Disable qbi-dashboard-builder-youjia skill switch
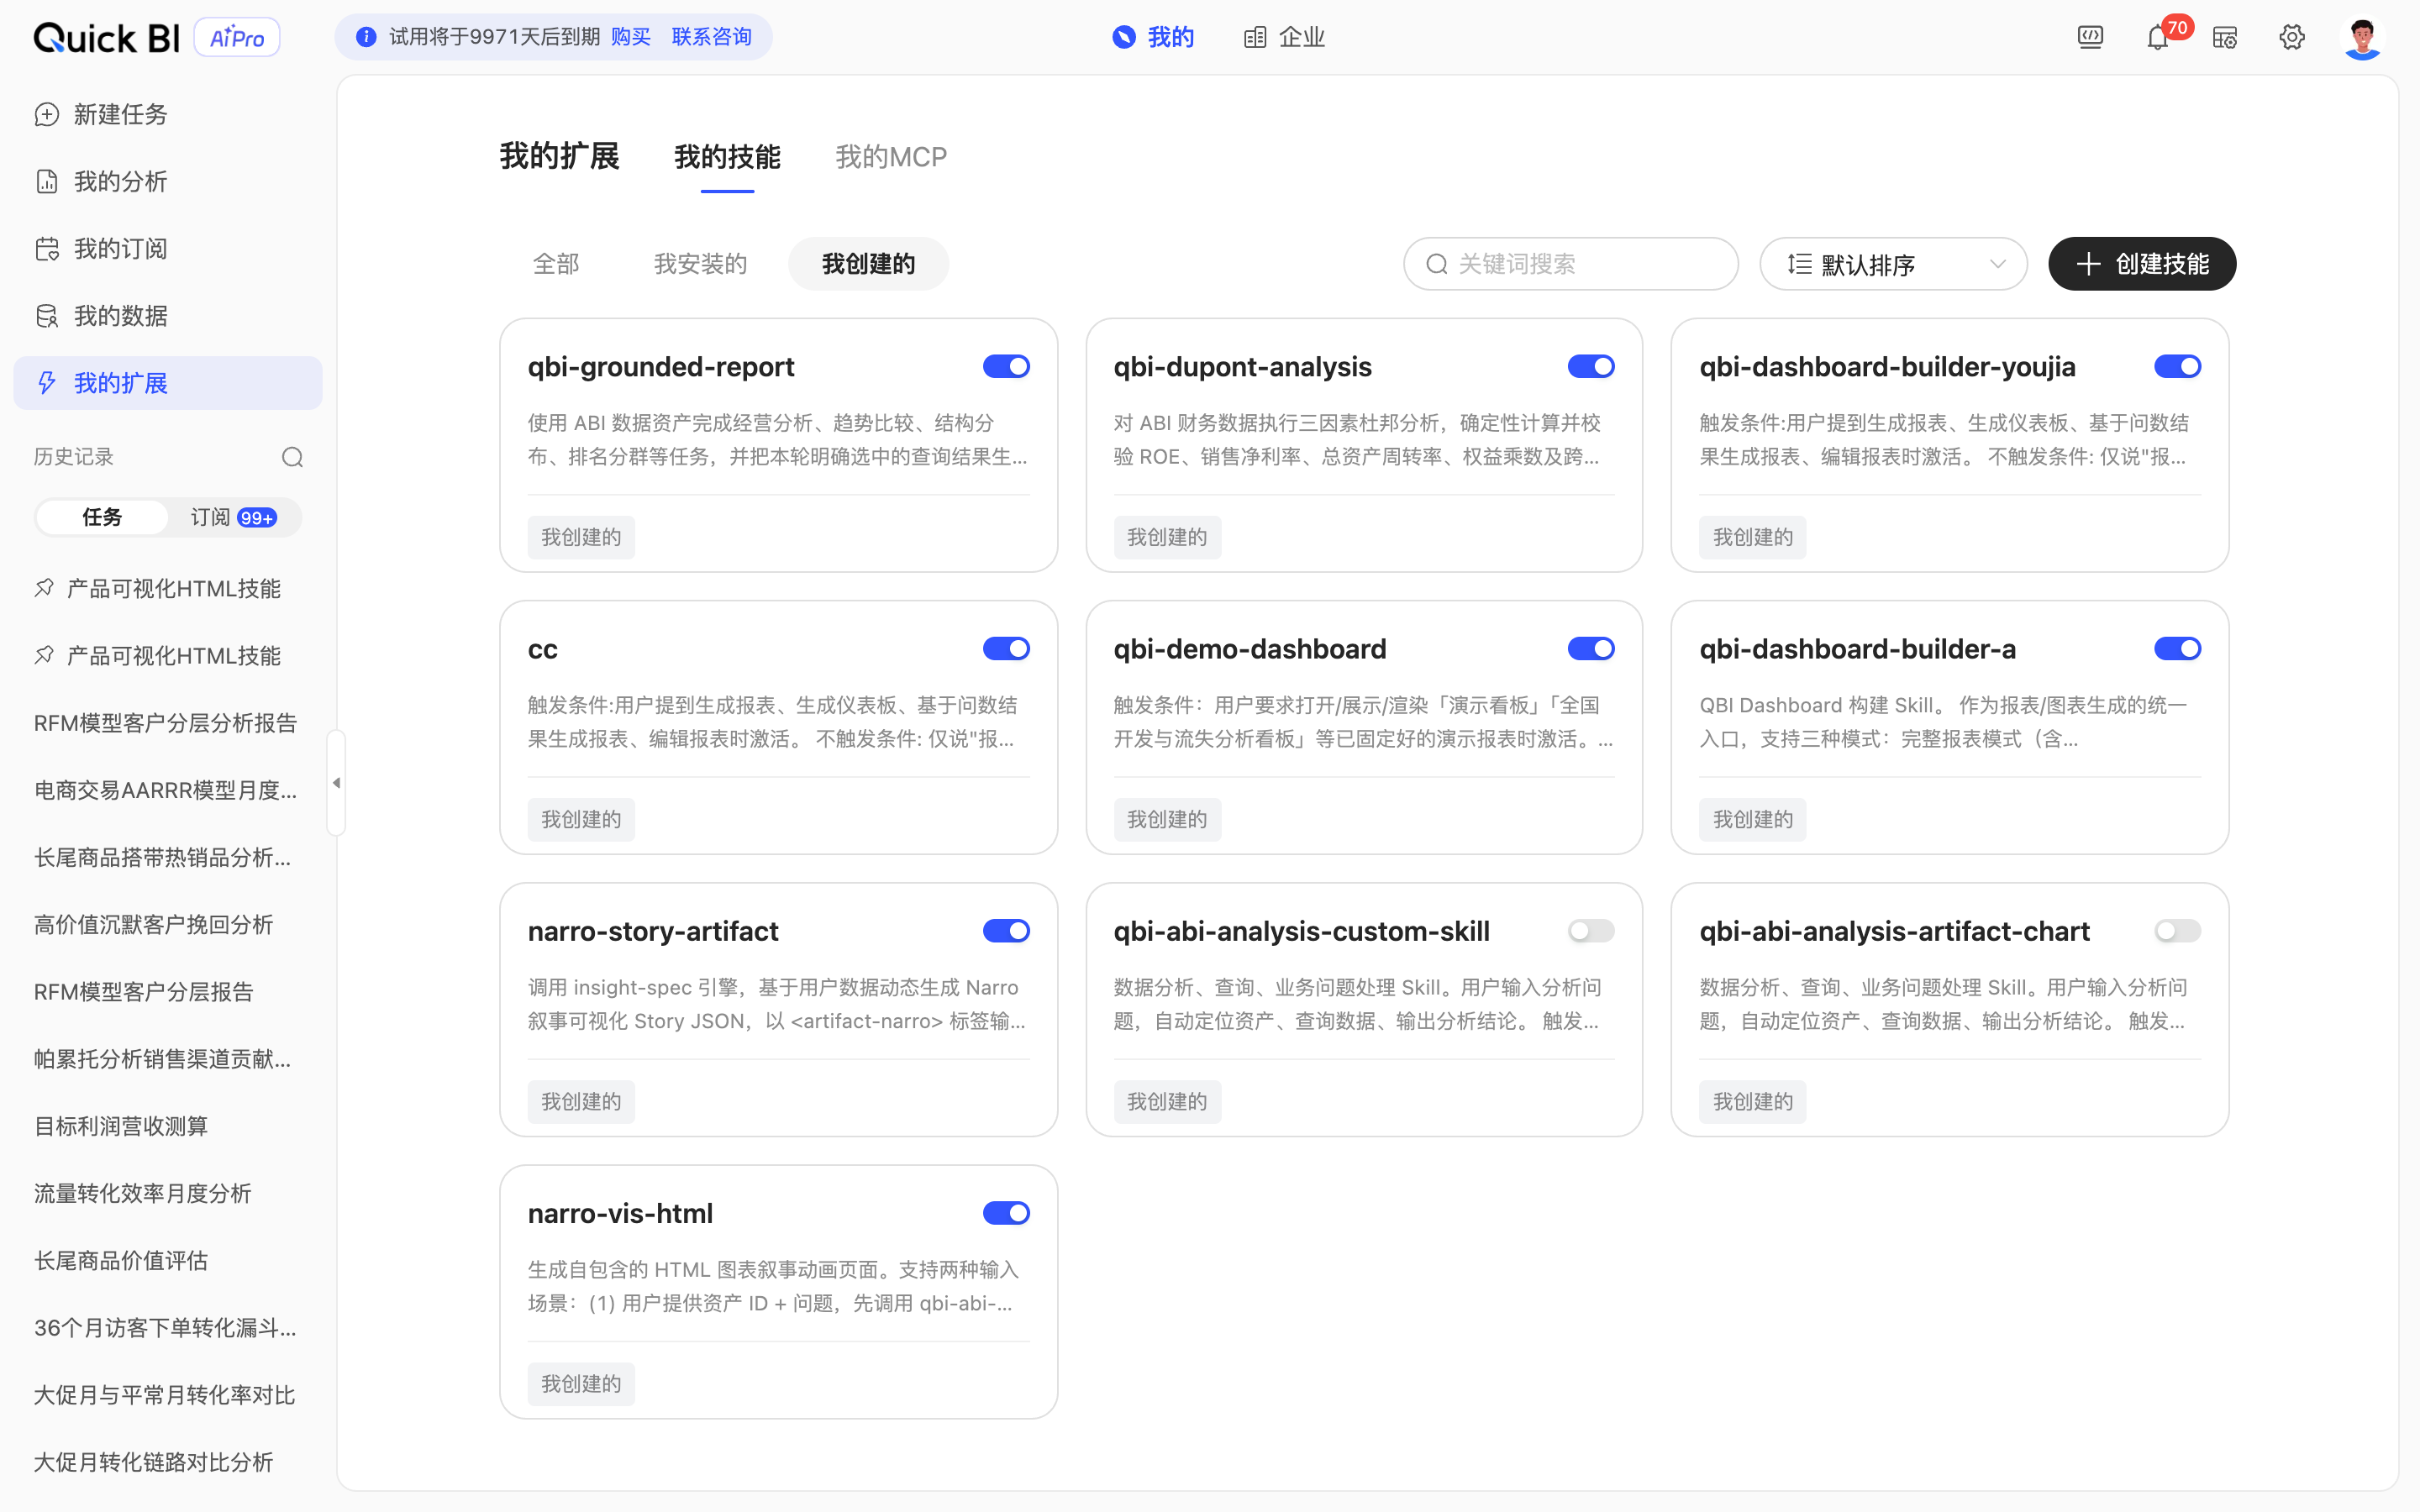 [2177, 367]
